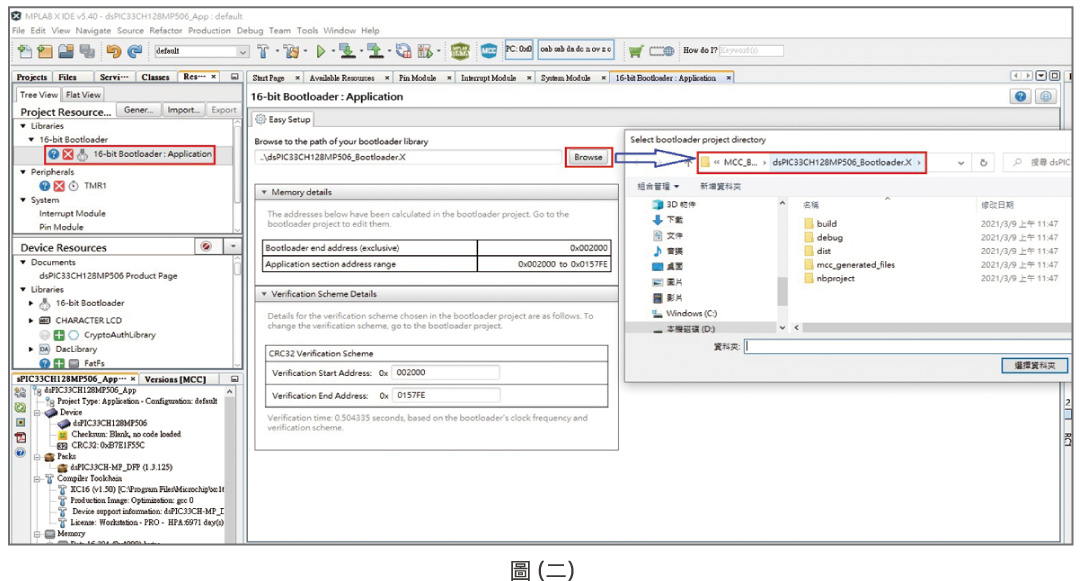Click the Browse button
The height and width of the screenshot is (581, 1082).
[588, 157]
